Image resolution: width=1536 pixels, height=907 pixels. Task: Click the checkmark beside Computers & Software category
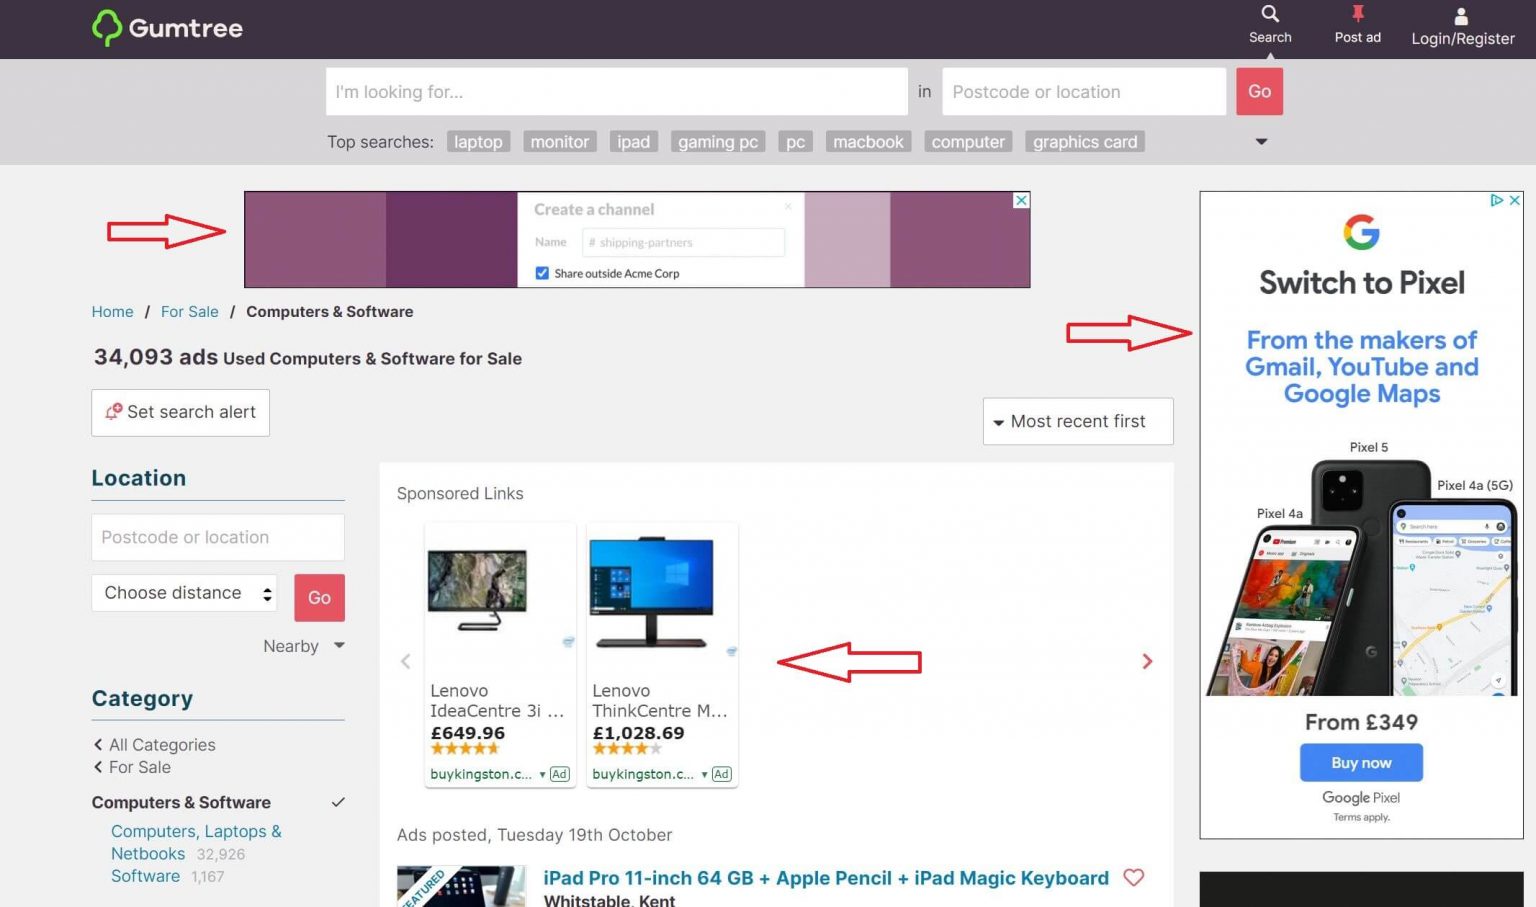click(x=338, y=801)
